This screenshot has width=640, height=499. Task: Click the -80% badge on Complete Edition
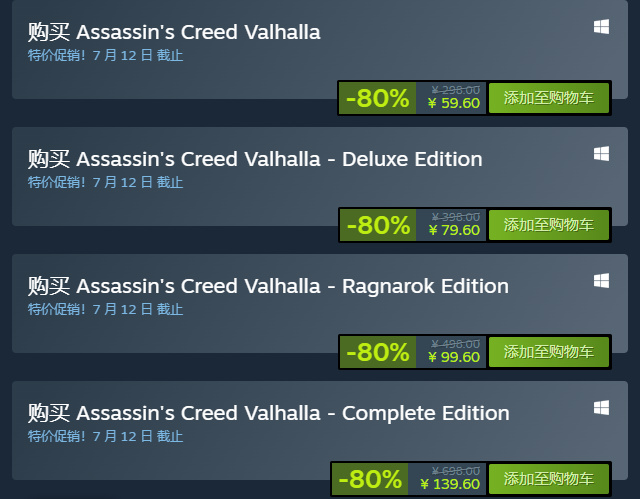pos(370,479)
